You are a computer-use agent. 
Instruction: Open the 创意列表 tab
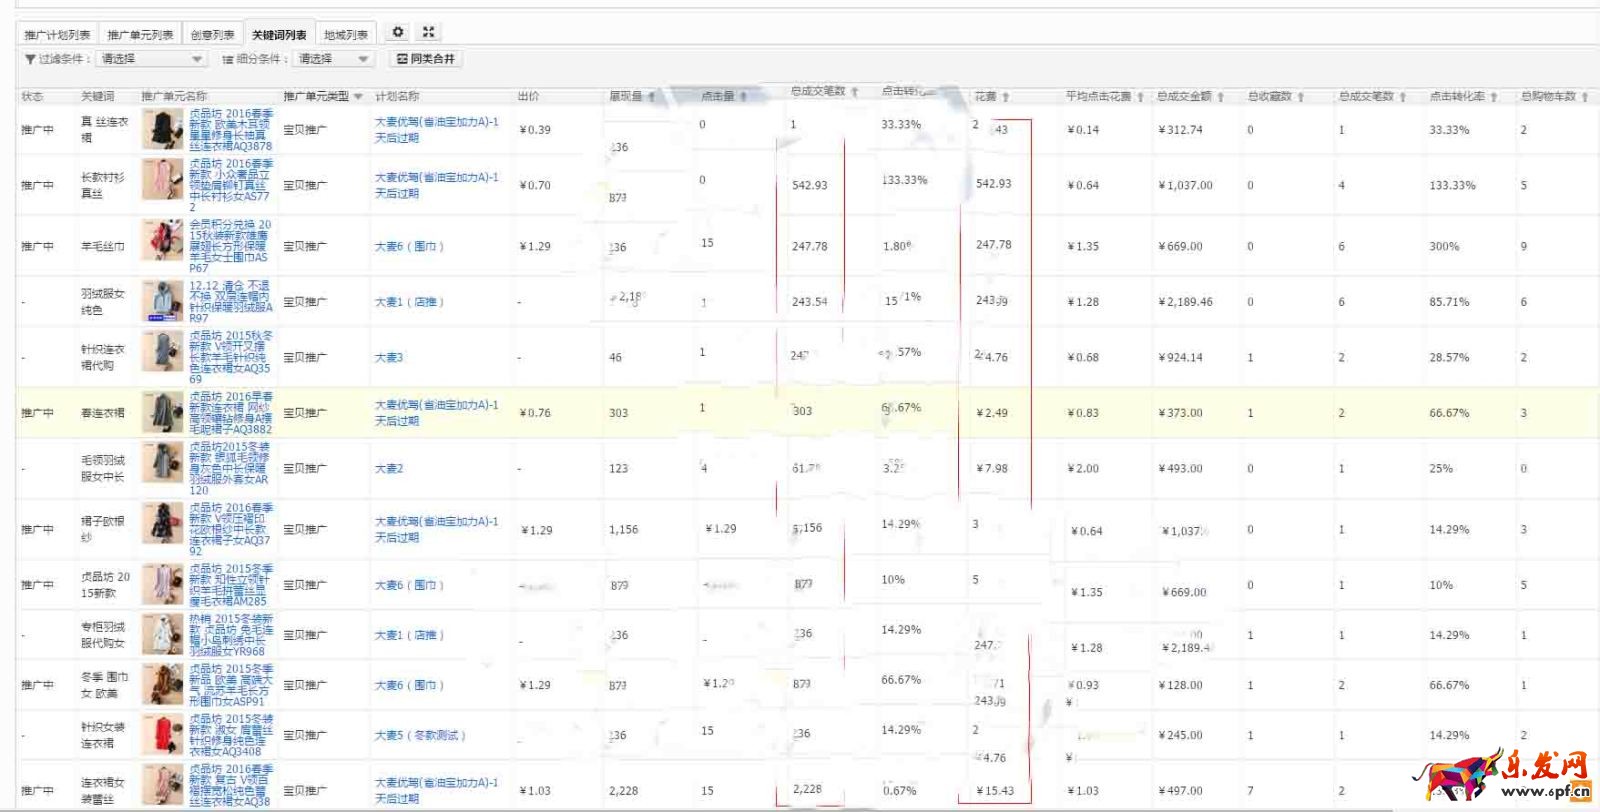click(212, 35)
